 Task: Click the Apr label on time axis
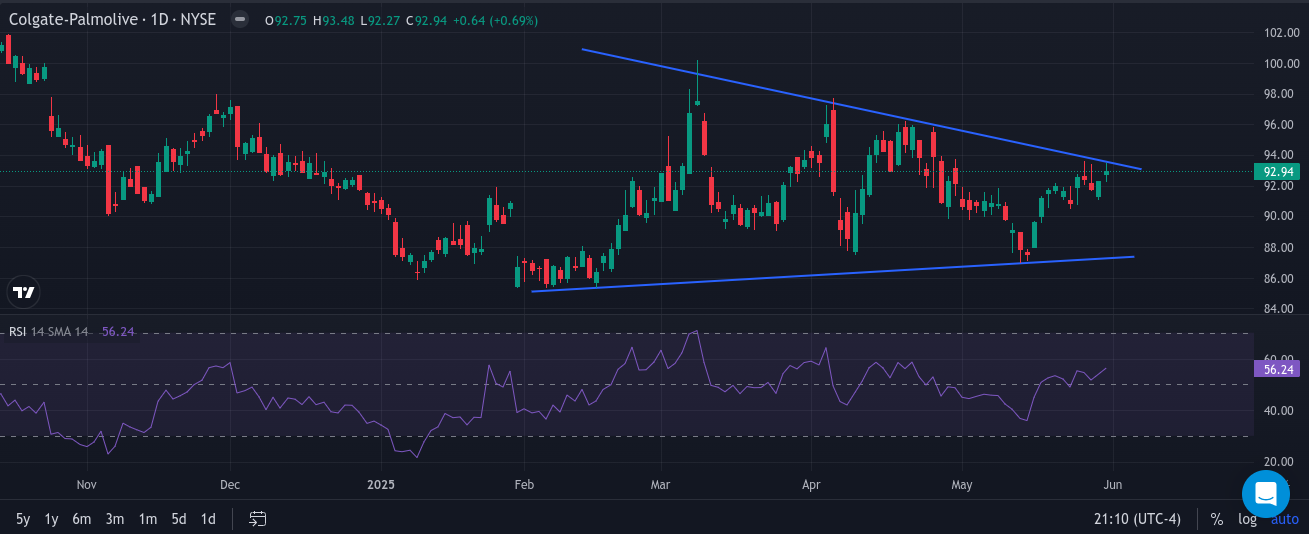coord(811,485)
